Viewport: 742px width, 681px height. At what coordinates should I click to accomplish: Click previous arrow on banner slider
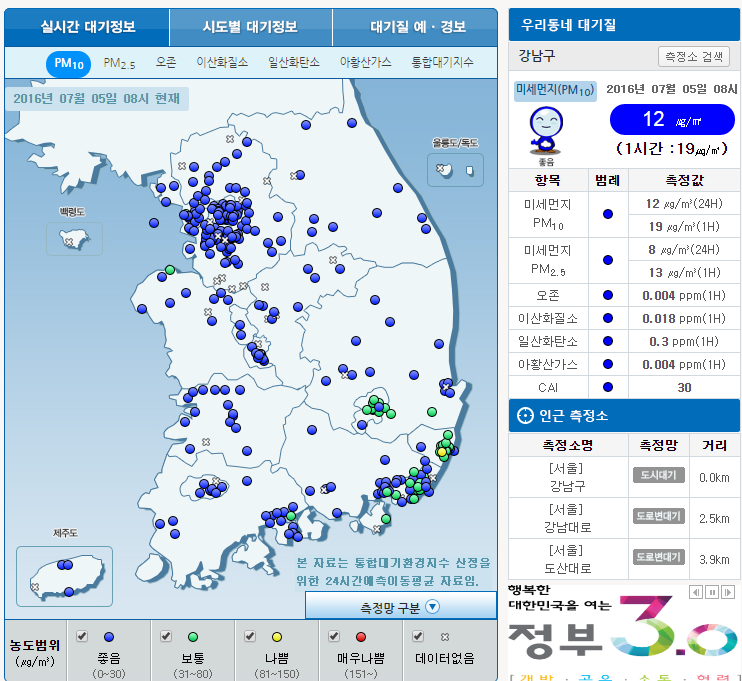698,592
